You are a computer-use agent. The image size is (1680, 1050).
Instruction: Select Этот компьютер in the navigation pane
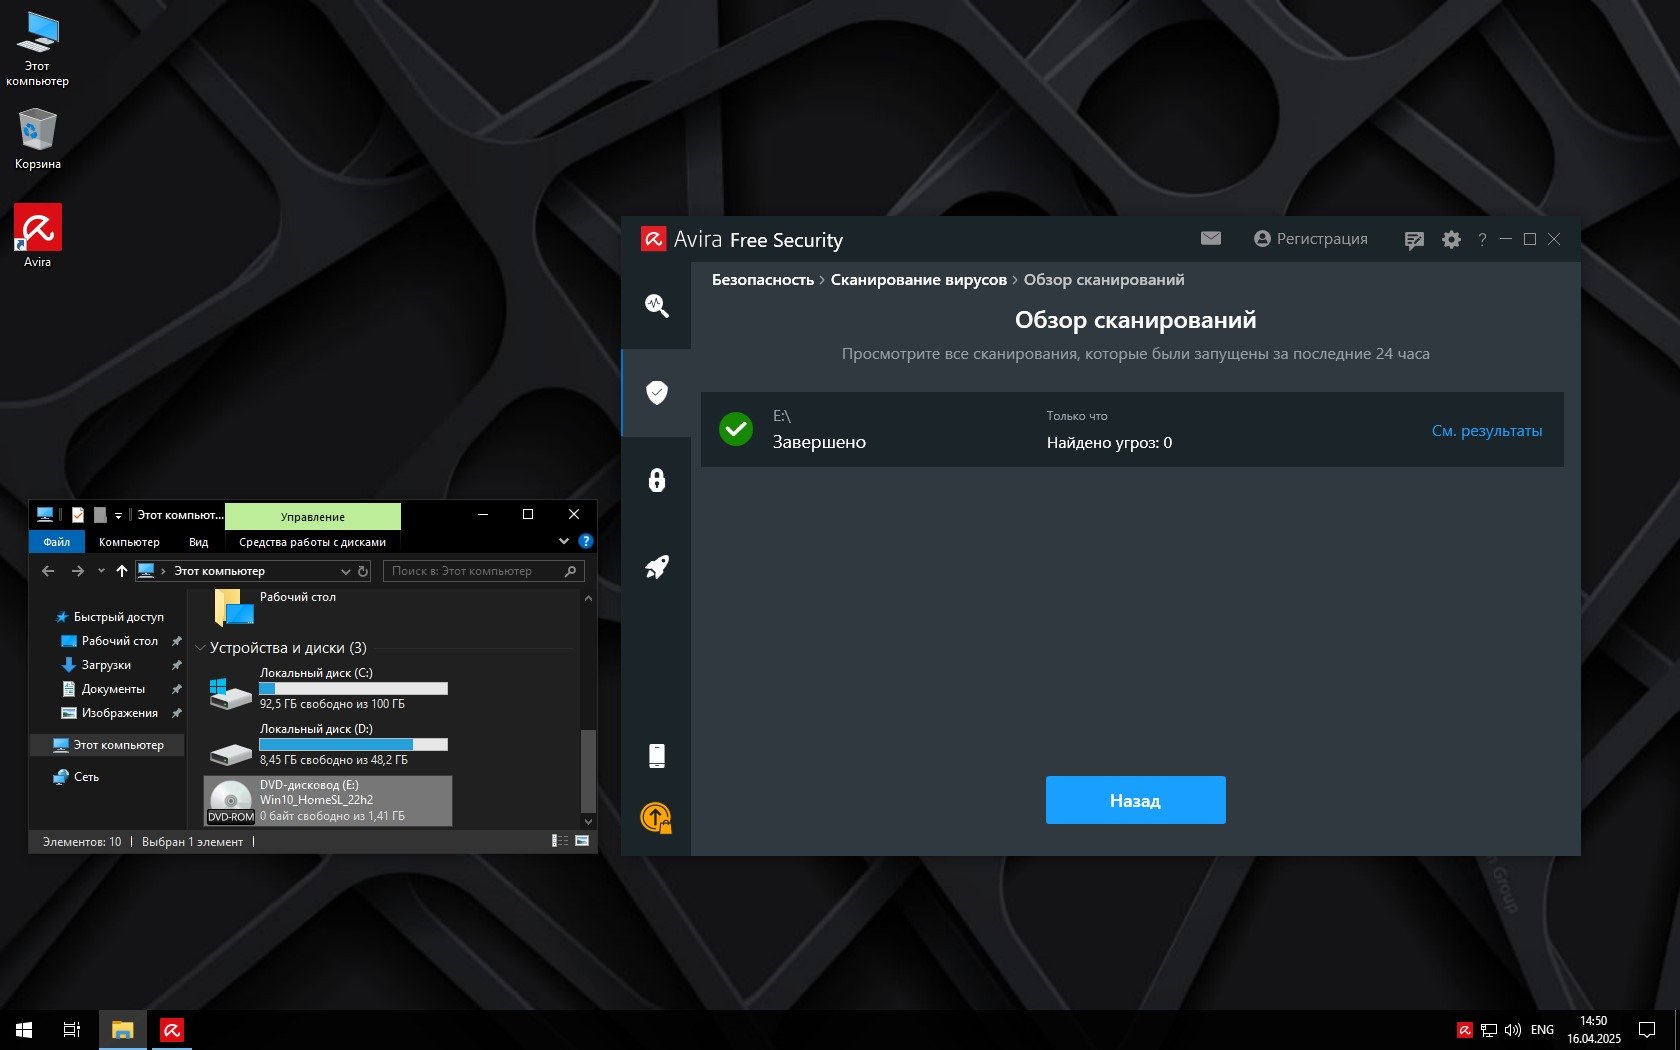click(x=108, y=745)
